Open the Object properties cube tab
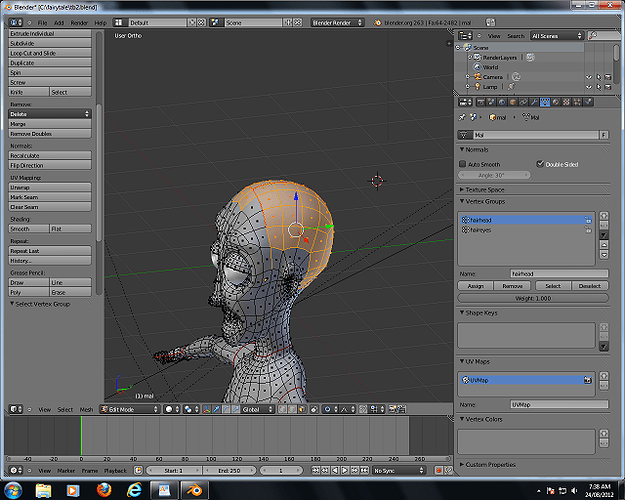 (513, 102)
